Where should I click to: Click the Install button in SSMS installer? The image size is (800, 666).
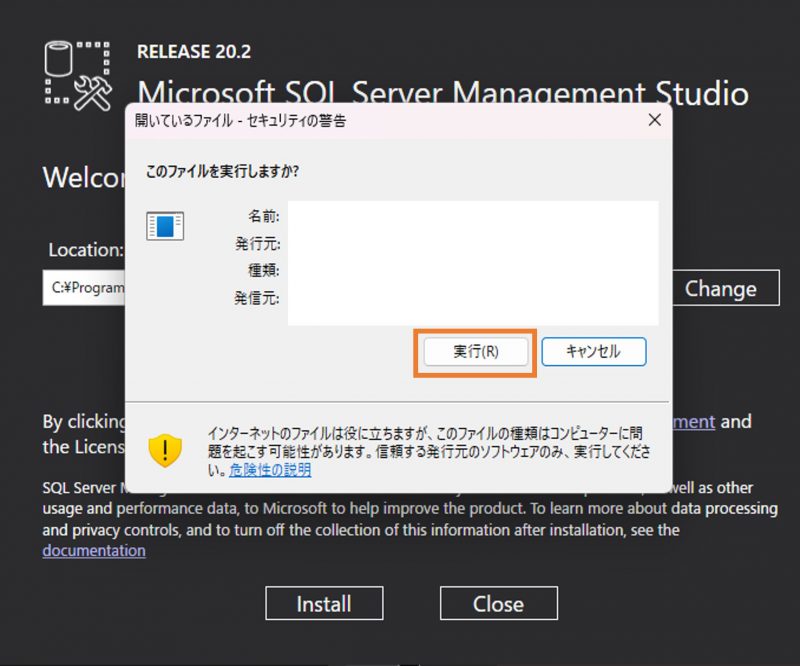click(324, 603)
